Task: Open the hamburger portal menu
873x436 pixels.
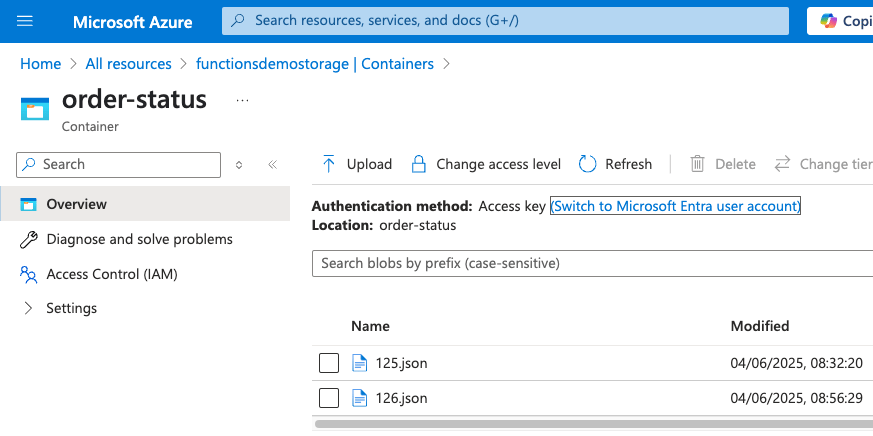Action: pos(25,21)
